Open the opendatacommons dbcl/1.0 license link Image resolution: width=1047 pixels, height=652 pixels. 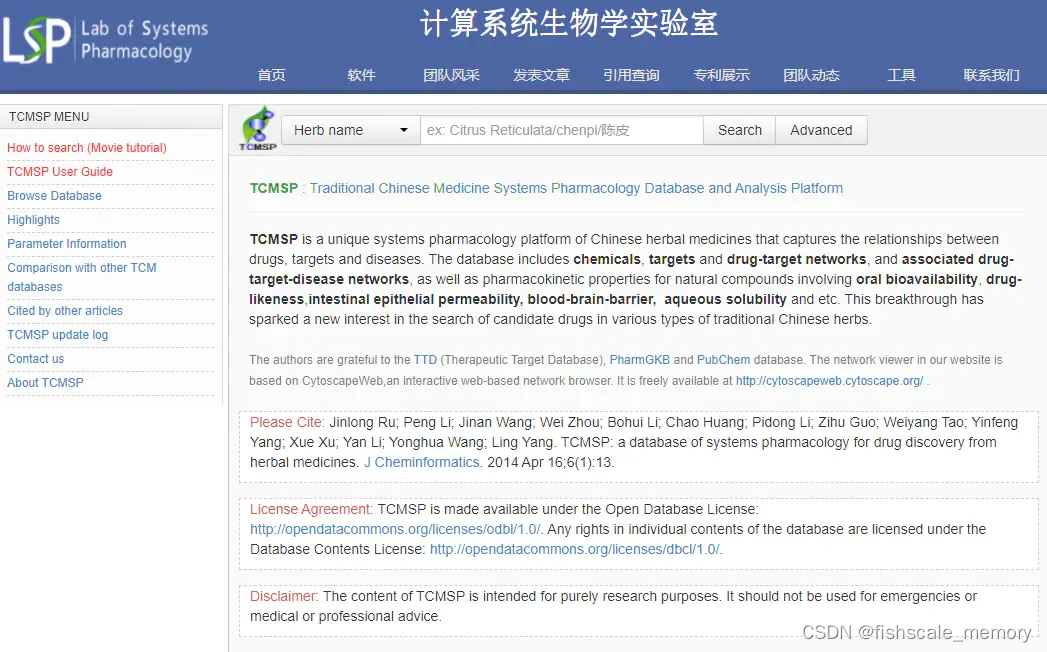[x=574, y=549]
